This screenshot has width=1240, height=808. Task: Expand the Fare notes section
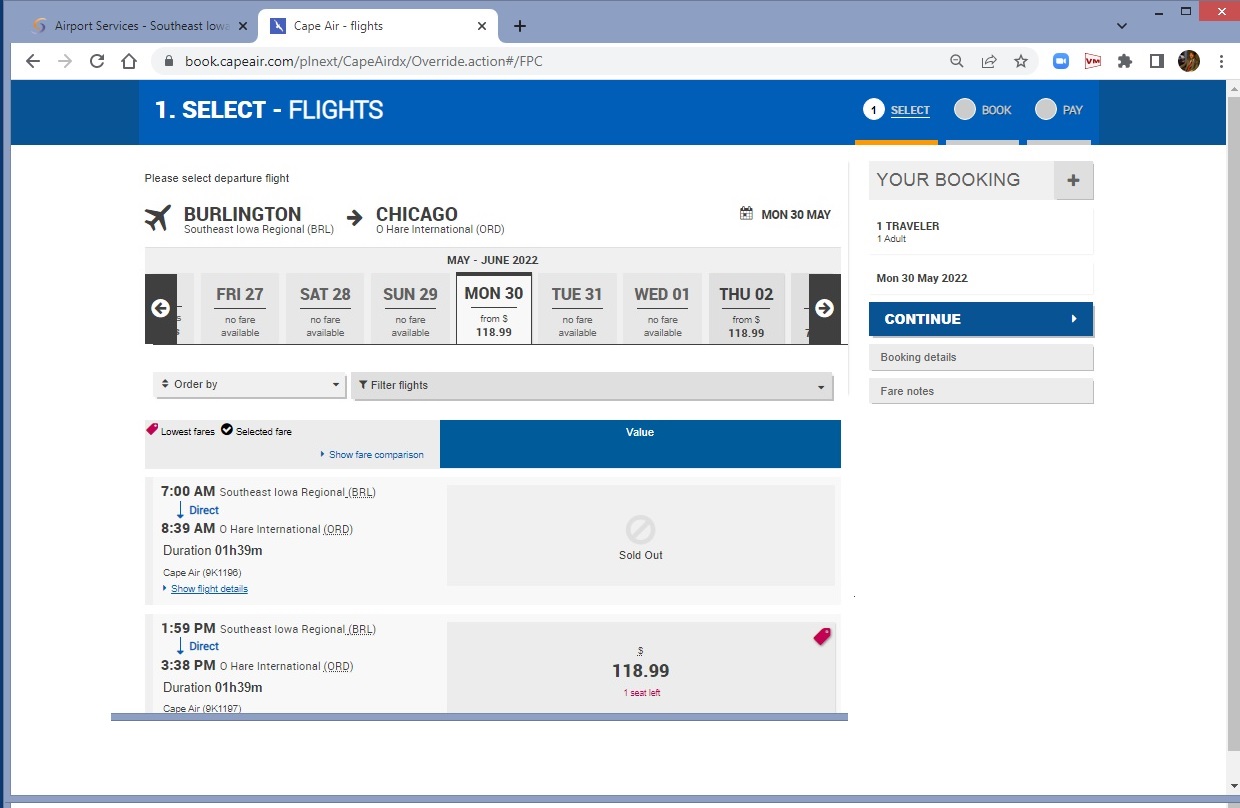point(980,391)
